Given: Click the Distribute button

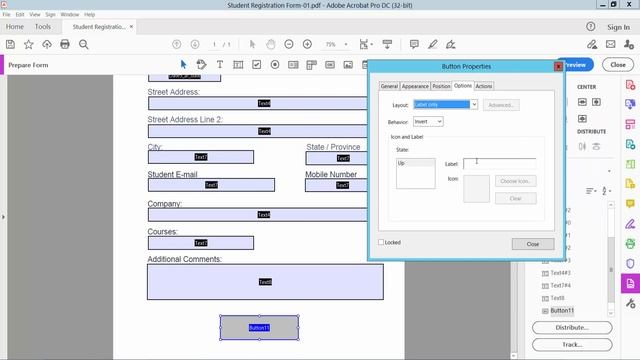Looking at the screenshot, I should pos(572,328).
